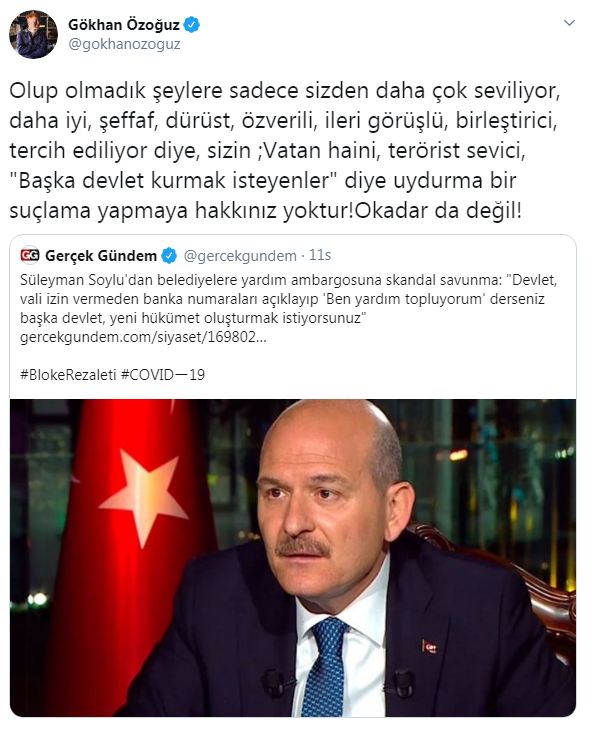This screenshot has width=592, height=729.
Task: Open the @gokhanozoguz handle link
Action: [124, 45]
